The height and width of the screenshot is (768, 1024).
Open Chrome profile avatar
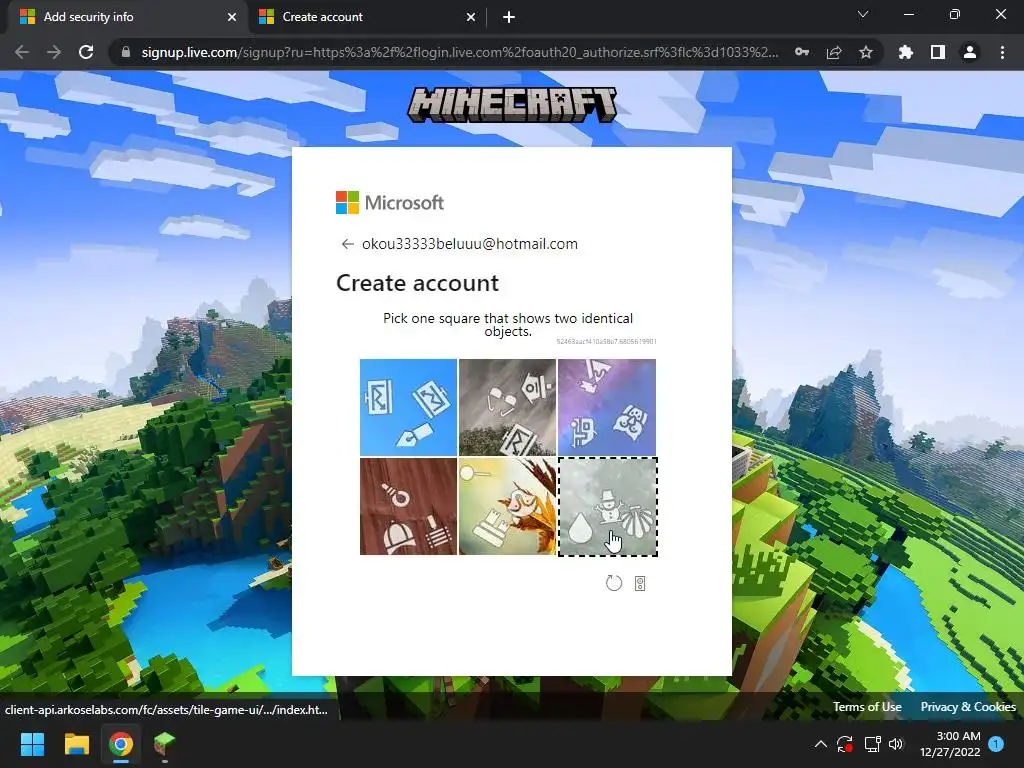[970, 52]
